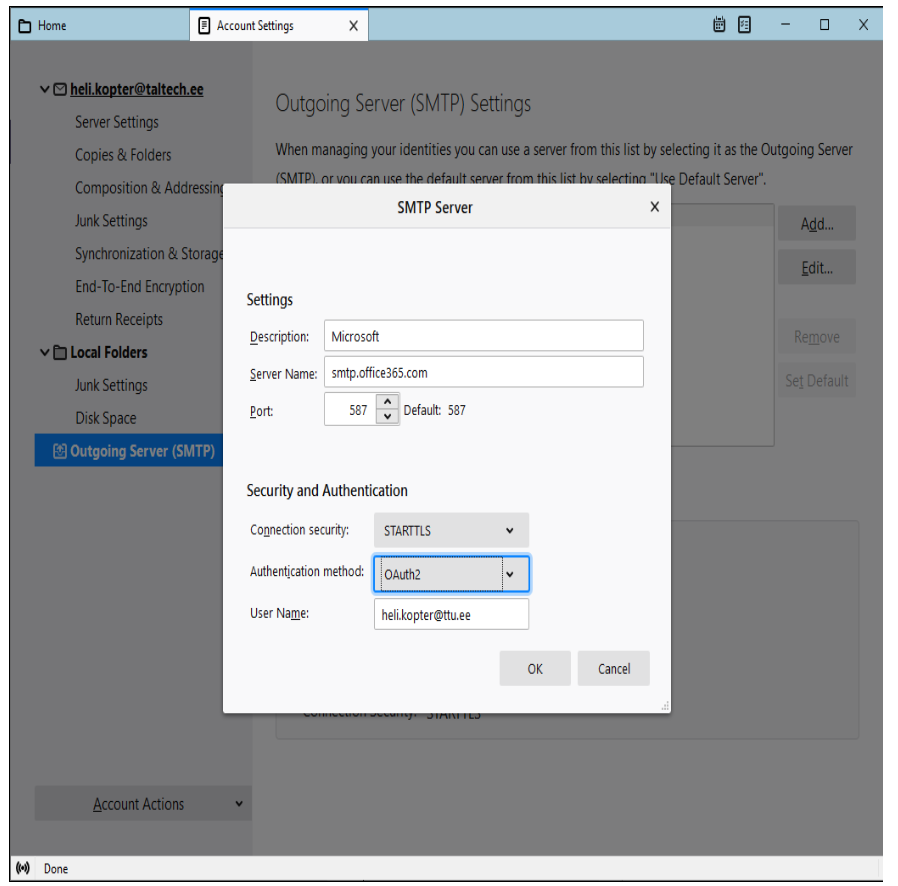This screenshot has width=898, height=886.
Task: Click the 'Outgoing Server (SMTP) Settings' heading
Action: (x=403, y=104)
